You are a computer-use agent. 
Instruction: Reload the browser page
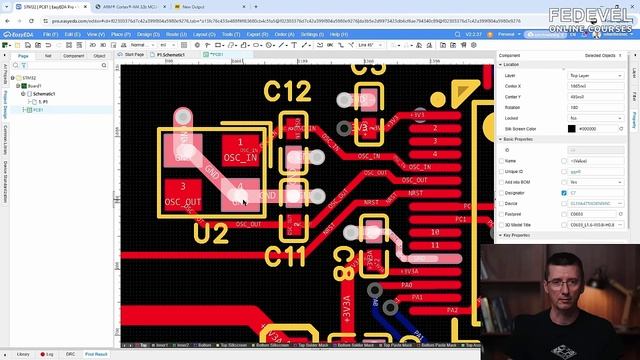31,21
